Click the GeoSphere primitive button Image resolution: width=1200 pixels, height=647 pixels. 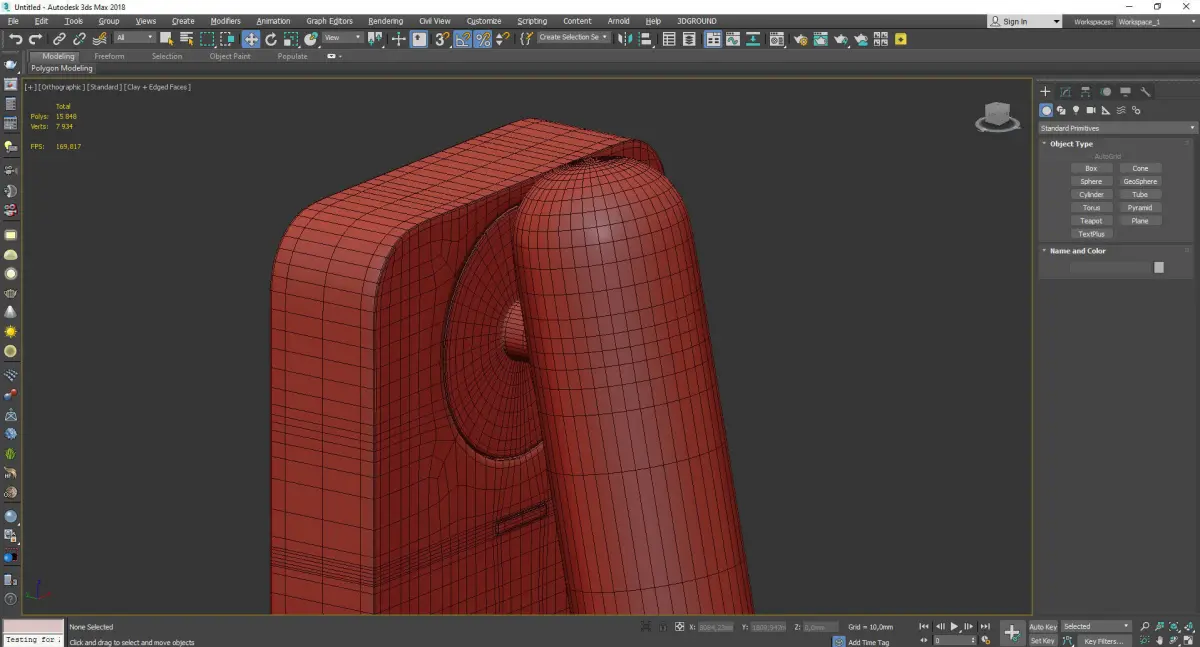[1140, 182]
